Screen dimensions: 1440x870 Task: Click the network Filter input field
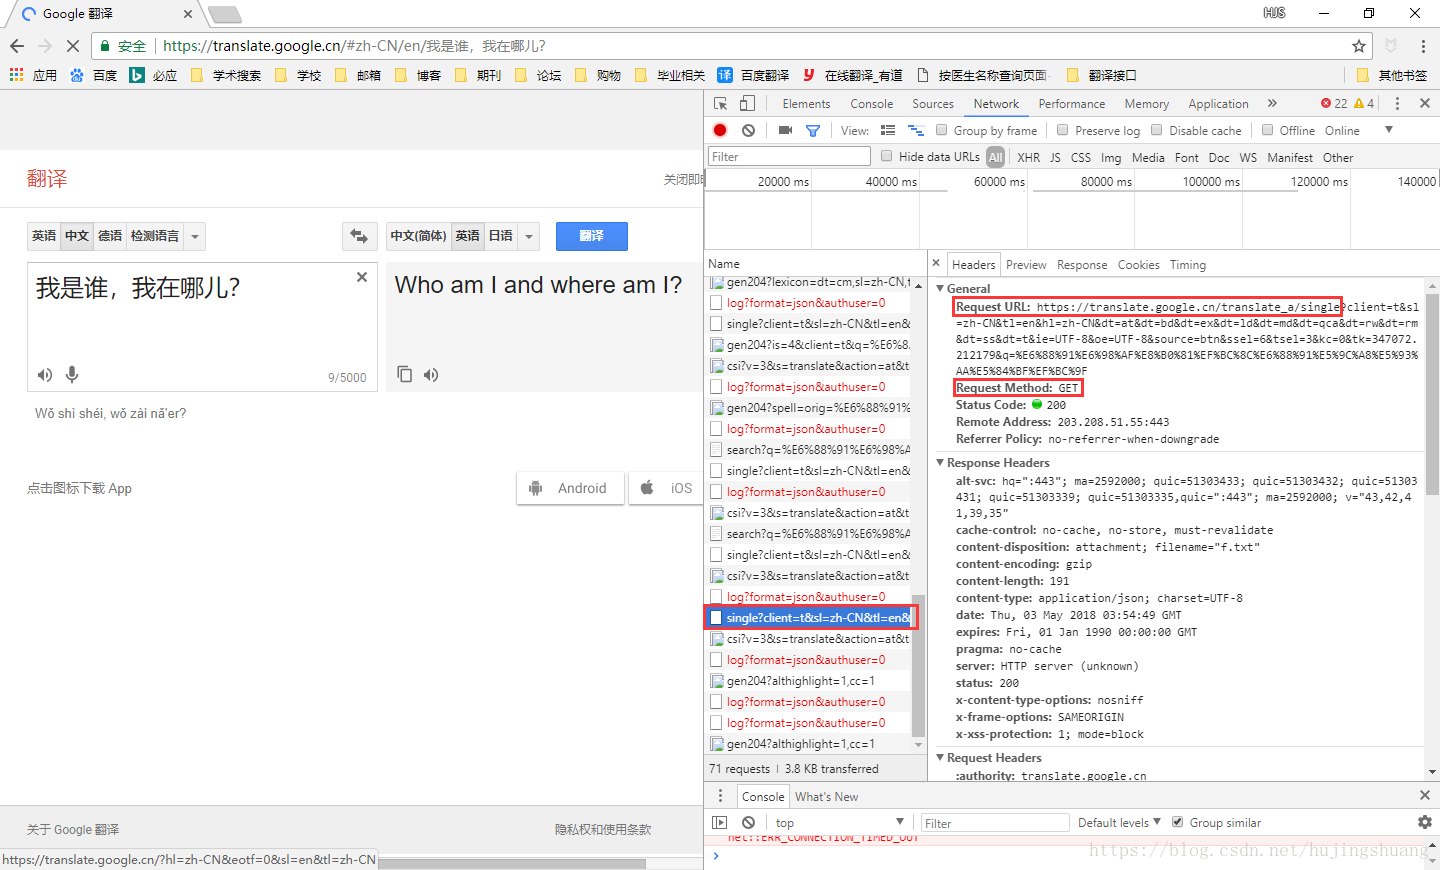click(x=789, y=156)
